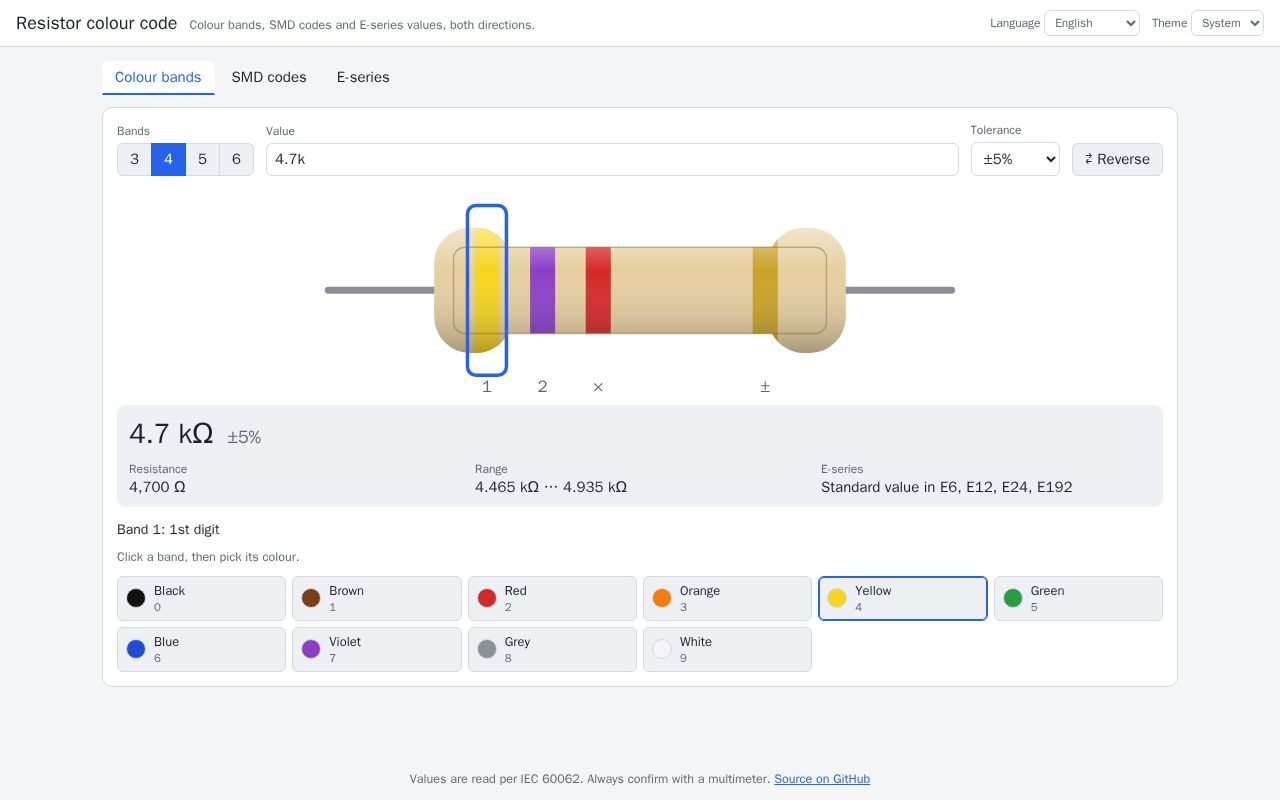Pick Green colour option
Screen dimensions: 1280x800
click(1078, 598)
